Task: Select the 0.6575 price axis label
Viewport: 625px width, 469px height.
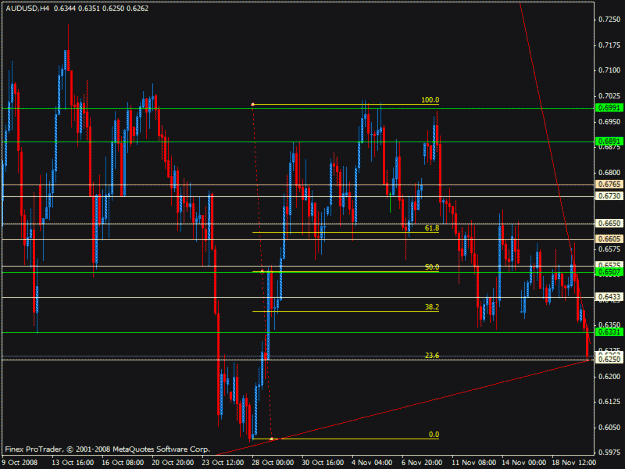Action: 609,249
